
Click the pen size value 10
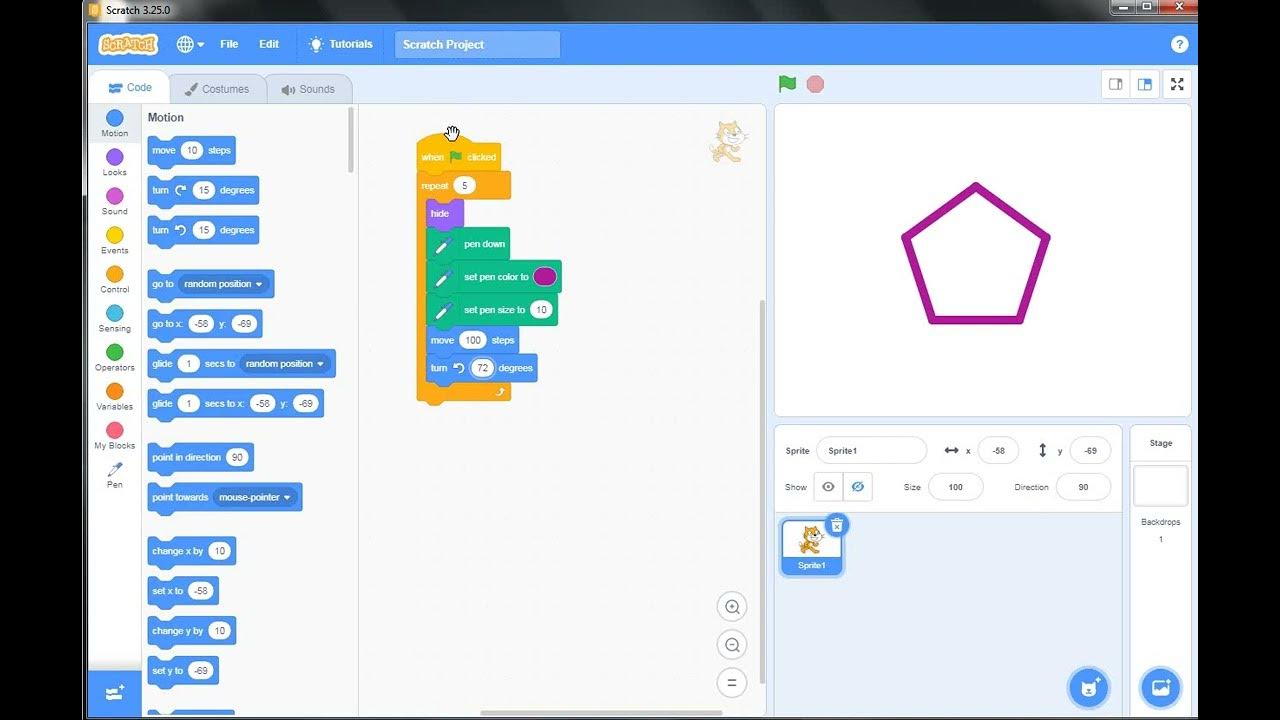click(x=541, y=310)
